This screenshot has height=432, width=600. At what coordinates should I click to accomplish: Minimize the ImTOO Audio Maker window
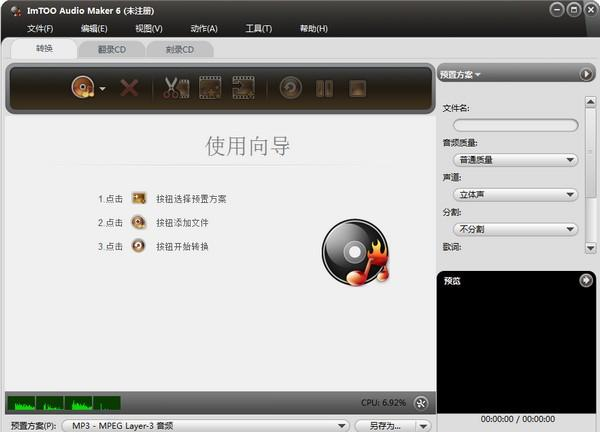[557, 10]
